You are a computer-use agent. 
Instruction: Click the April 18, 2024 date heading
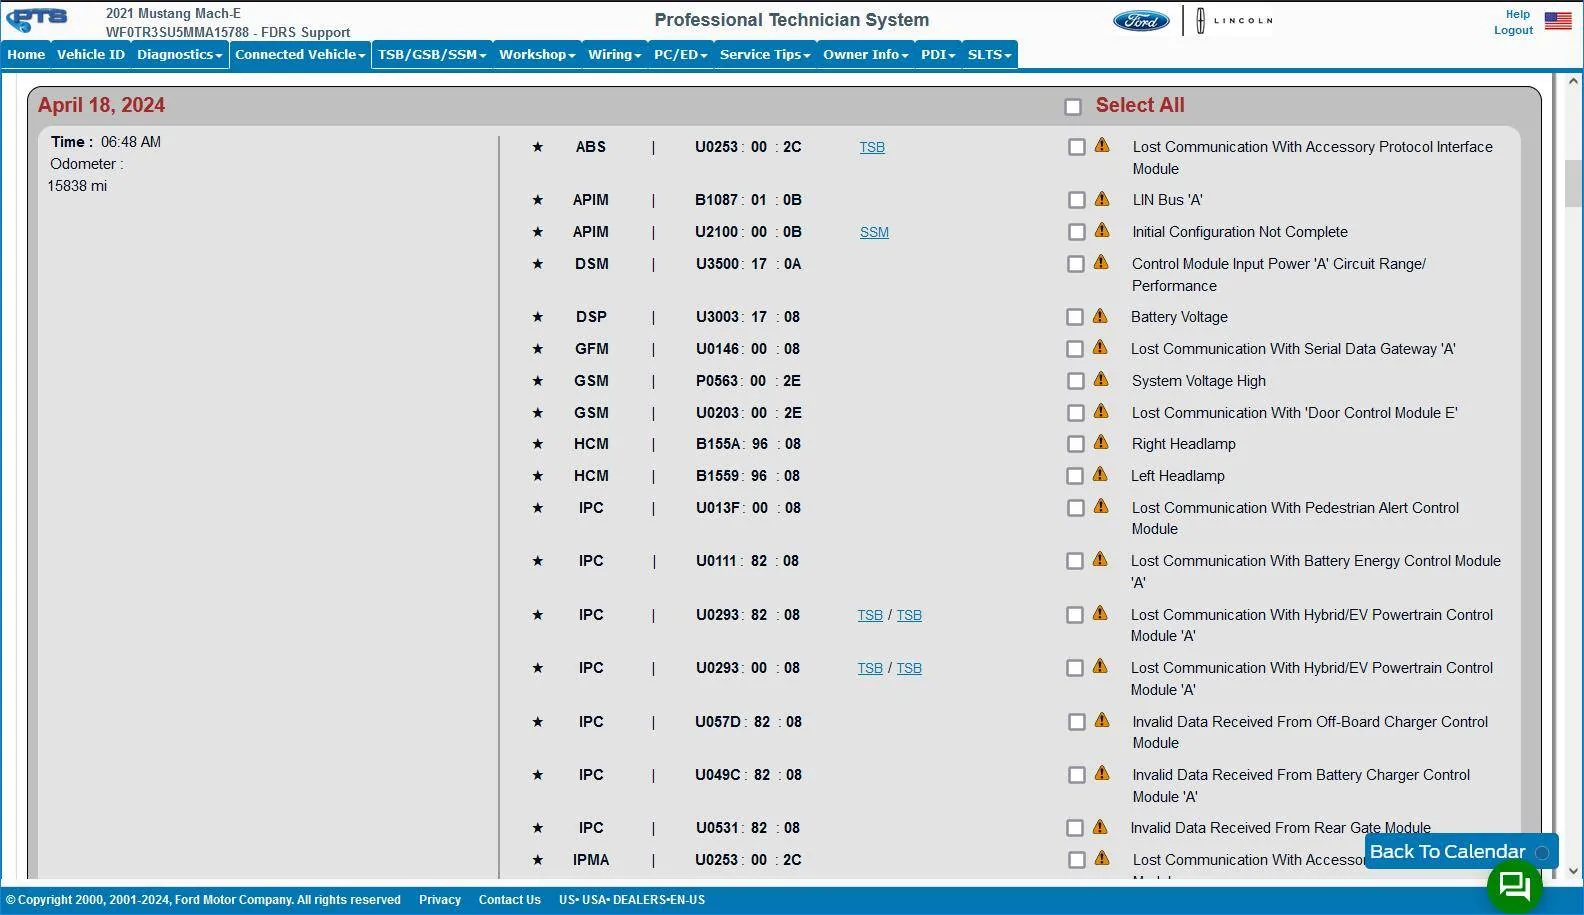pyautogui.click(x=101, y=105)
